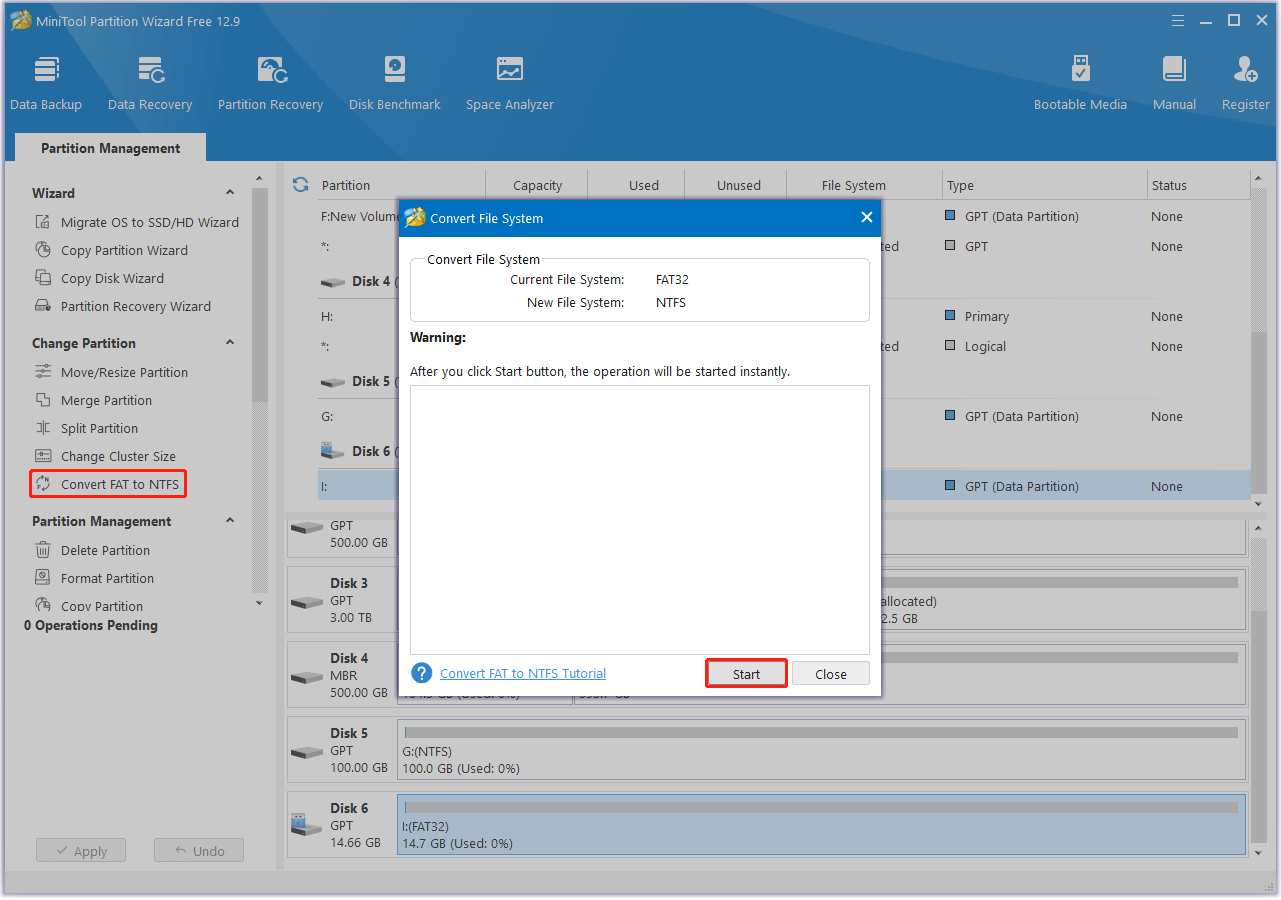
Task: Select the G: partition row
Action: (784, 416)
